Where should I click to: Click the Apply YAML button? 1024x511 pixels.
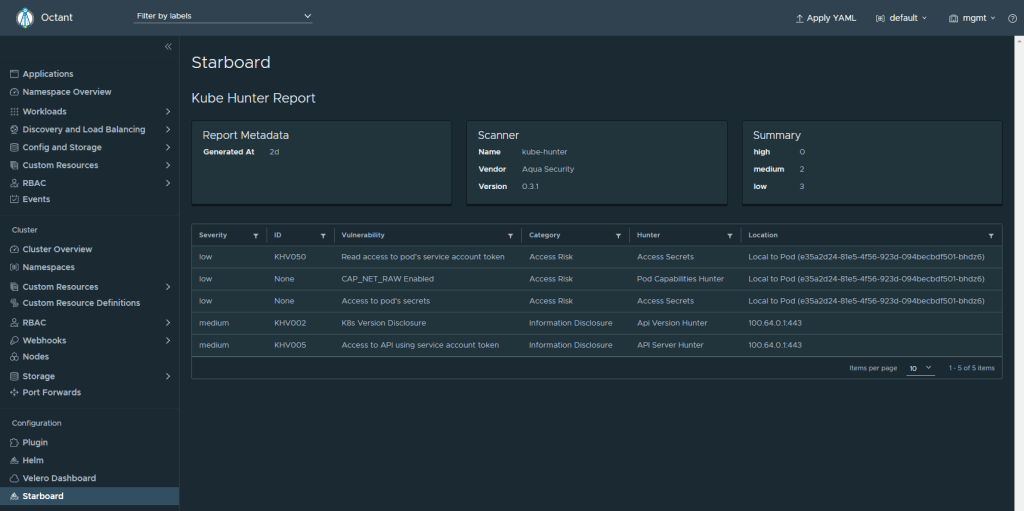coord(825,18)
